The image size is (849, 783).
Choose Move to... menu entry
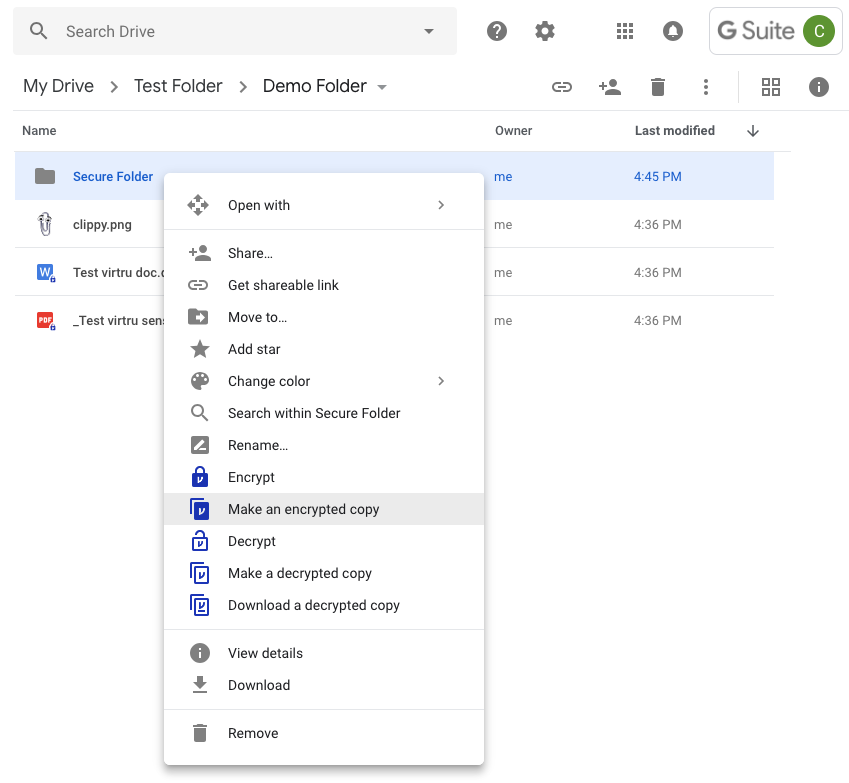(324, 317)
